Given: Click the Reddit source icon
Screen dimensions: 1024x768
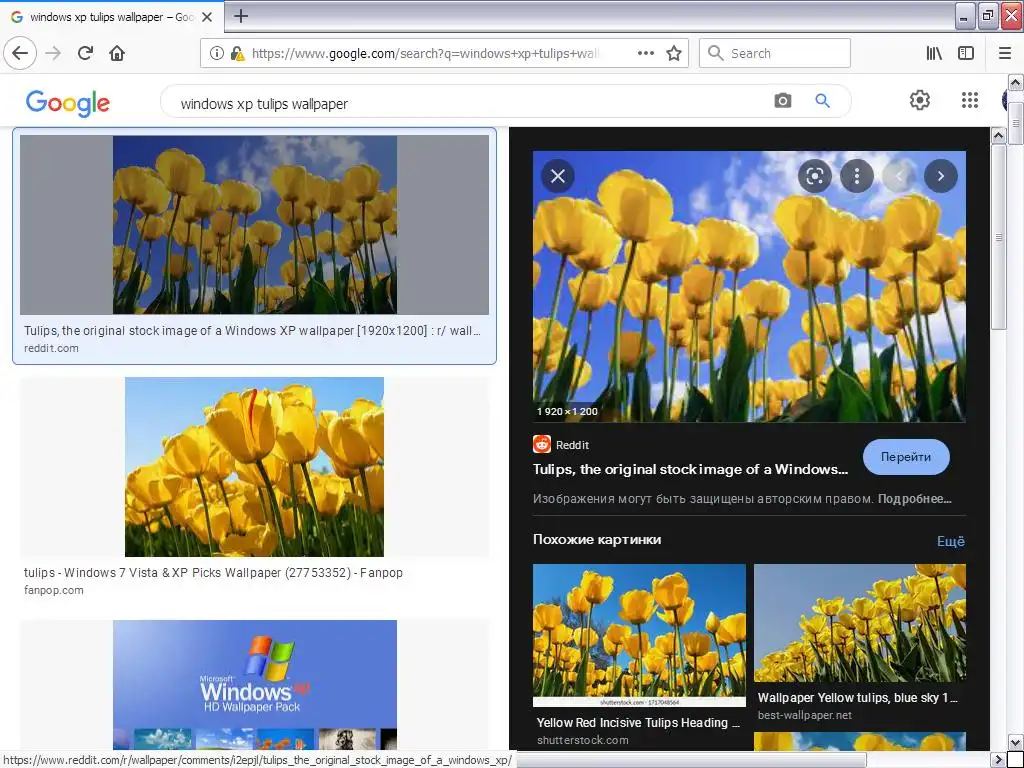Looking at the screenshot, I should (x=541, y=444).
